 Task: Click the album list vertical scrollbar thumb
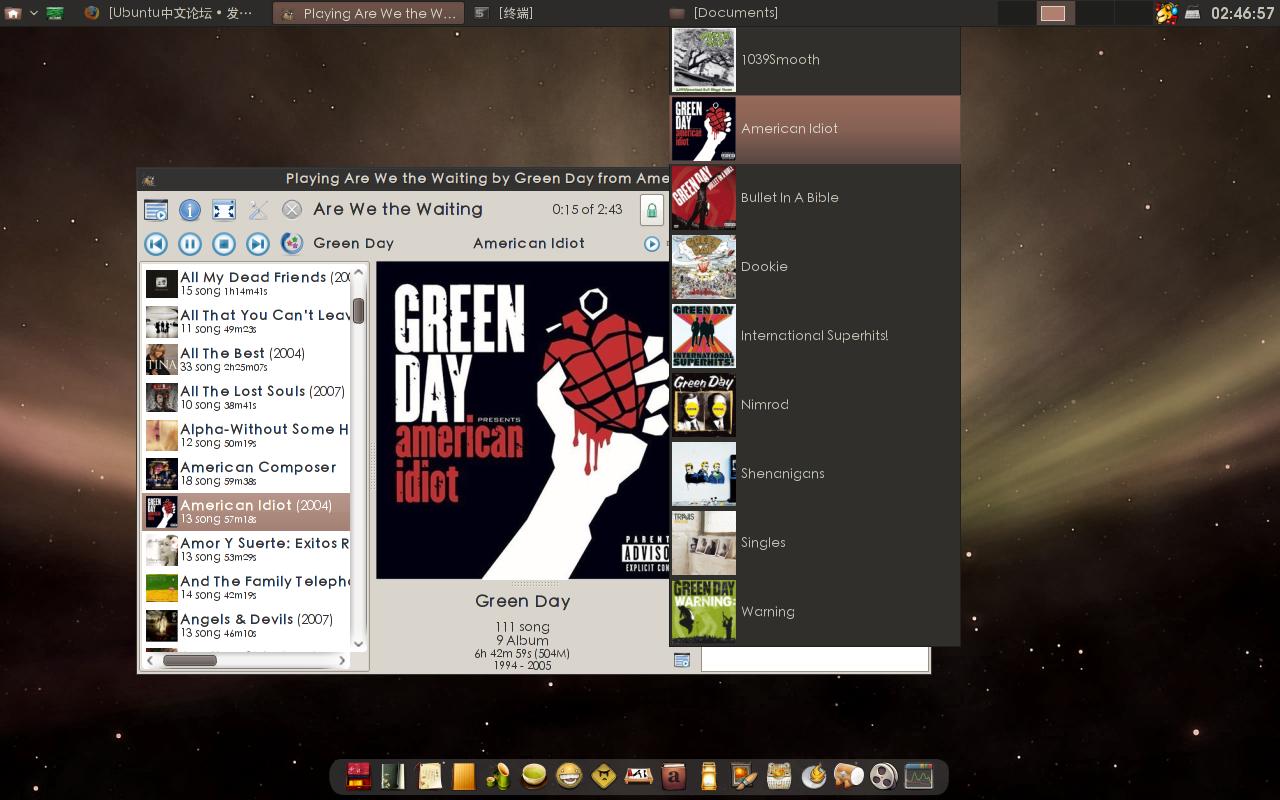coord(358,311)
